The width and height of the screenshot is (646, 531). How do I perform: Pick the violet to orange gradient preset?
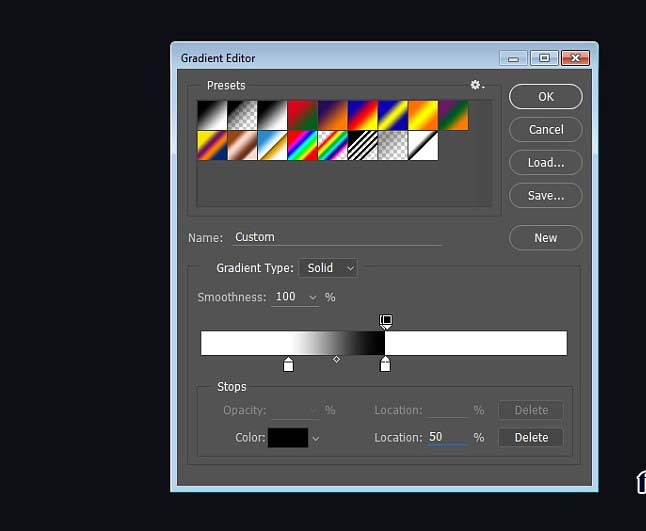tap(332, 115)
